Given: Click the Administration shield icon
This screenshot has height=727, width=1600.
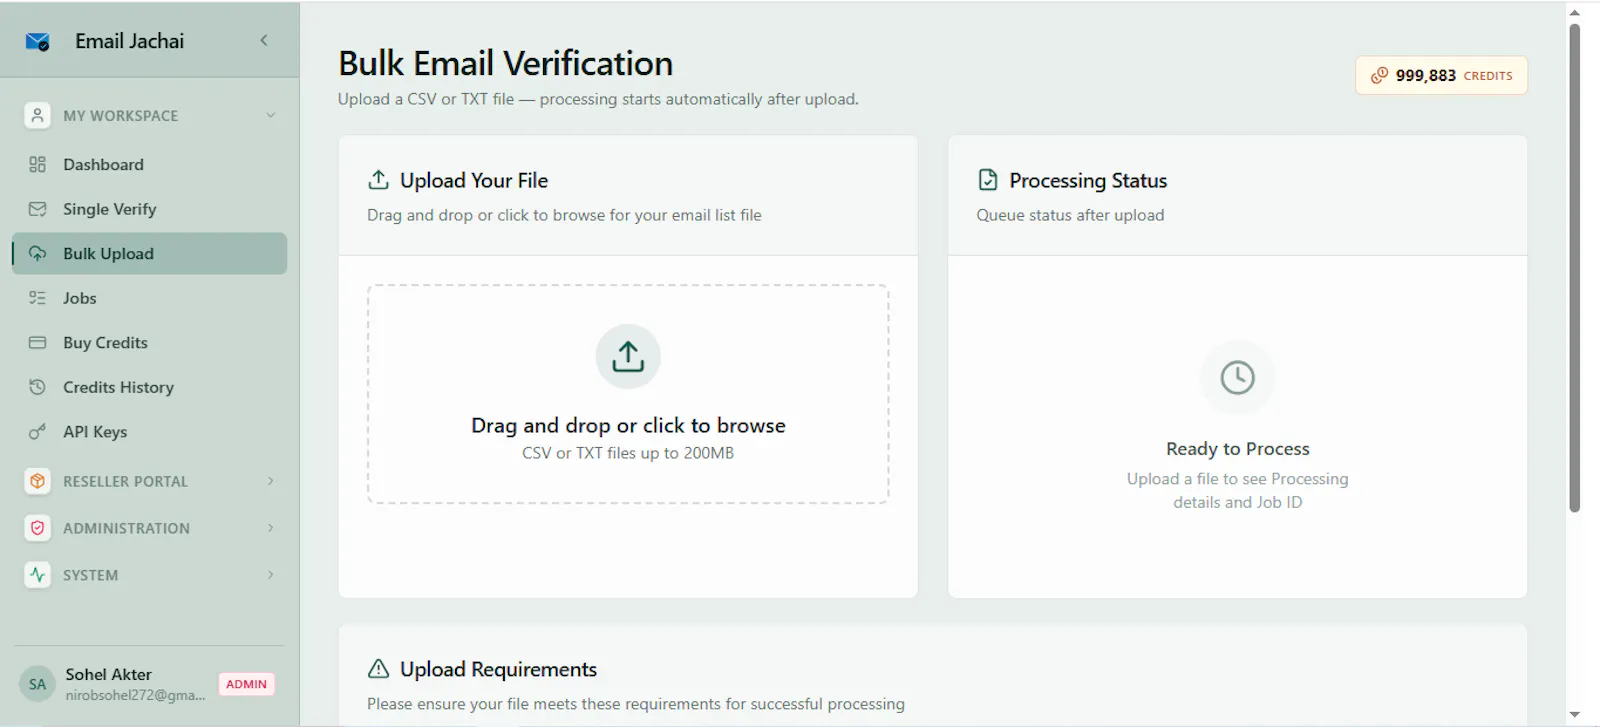Looking at the screenshot, I should (x=37, y=528).
